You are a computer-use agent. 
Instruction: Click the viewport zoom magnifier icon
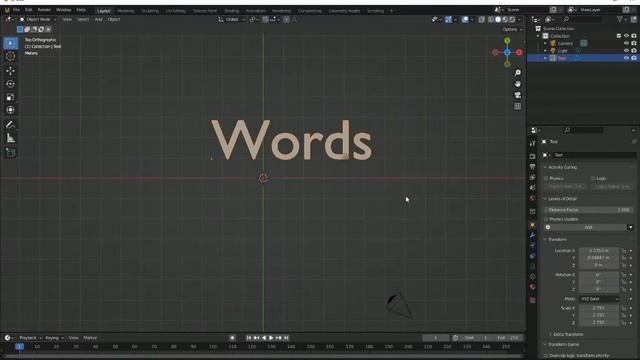(518, 73)
